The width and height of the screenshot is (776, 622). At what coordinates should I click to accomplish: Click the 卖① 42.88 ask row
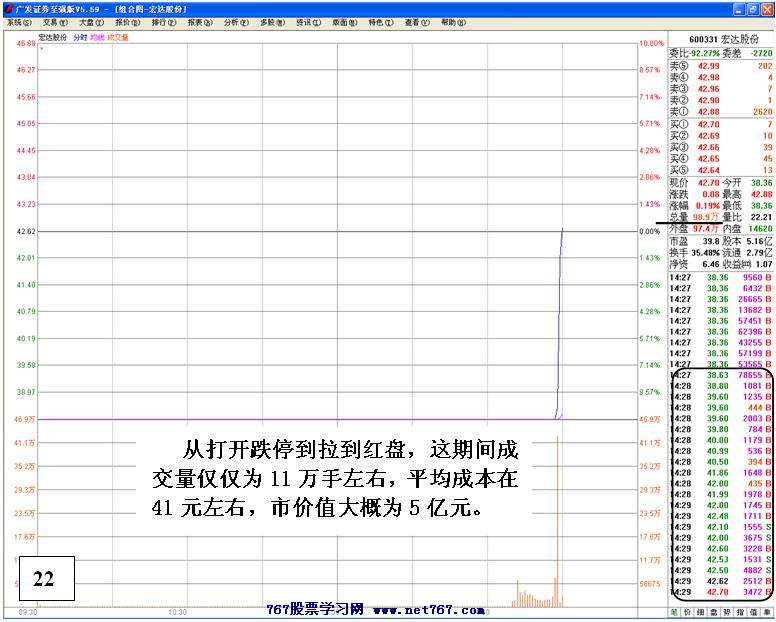coord(721,112)
